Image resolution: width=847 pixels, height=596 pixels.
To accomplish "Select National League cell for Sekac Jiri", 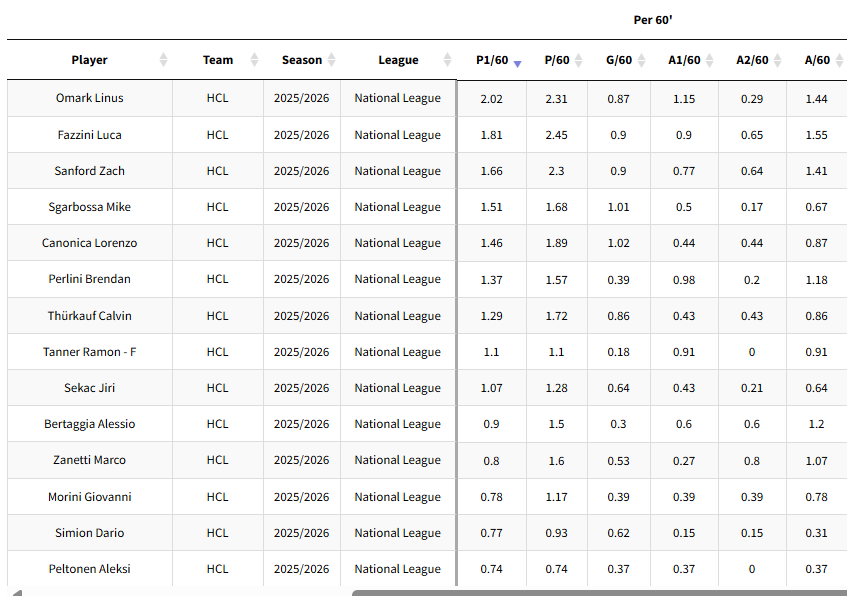I will click(397, 388).
